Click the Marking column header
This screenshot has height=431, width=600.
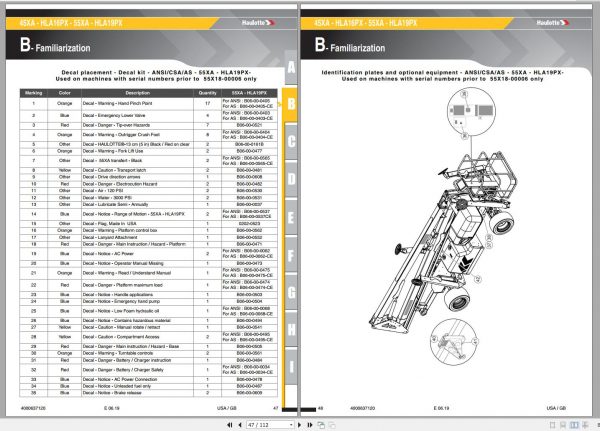click(x=33, y=93)
